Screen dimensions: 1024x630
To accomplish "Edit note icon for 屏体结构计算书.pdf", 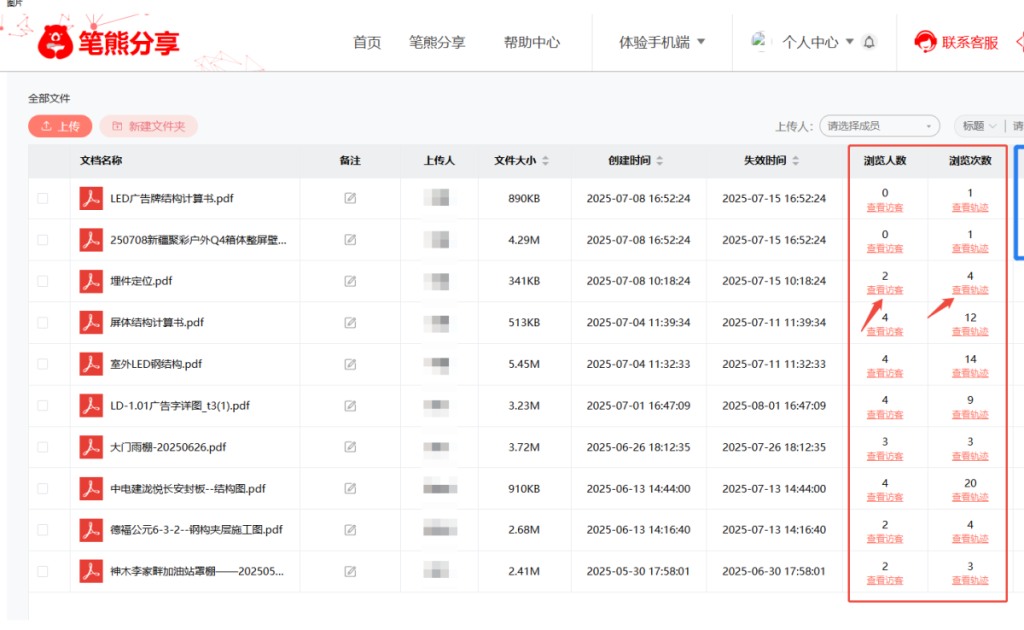I will point(350,323).
